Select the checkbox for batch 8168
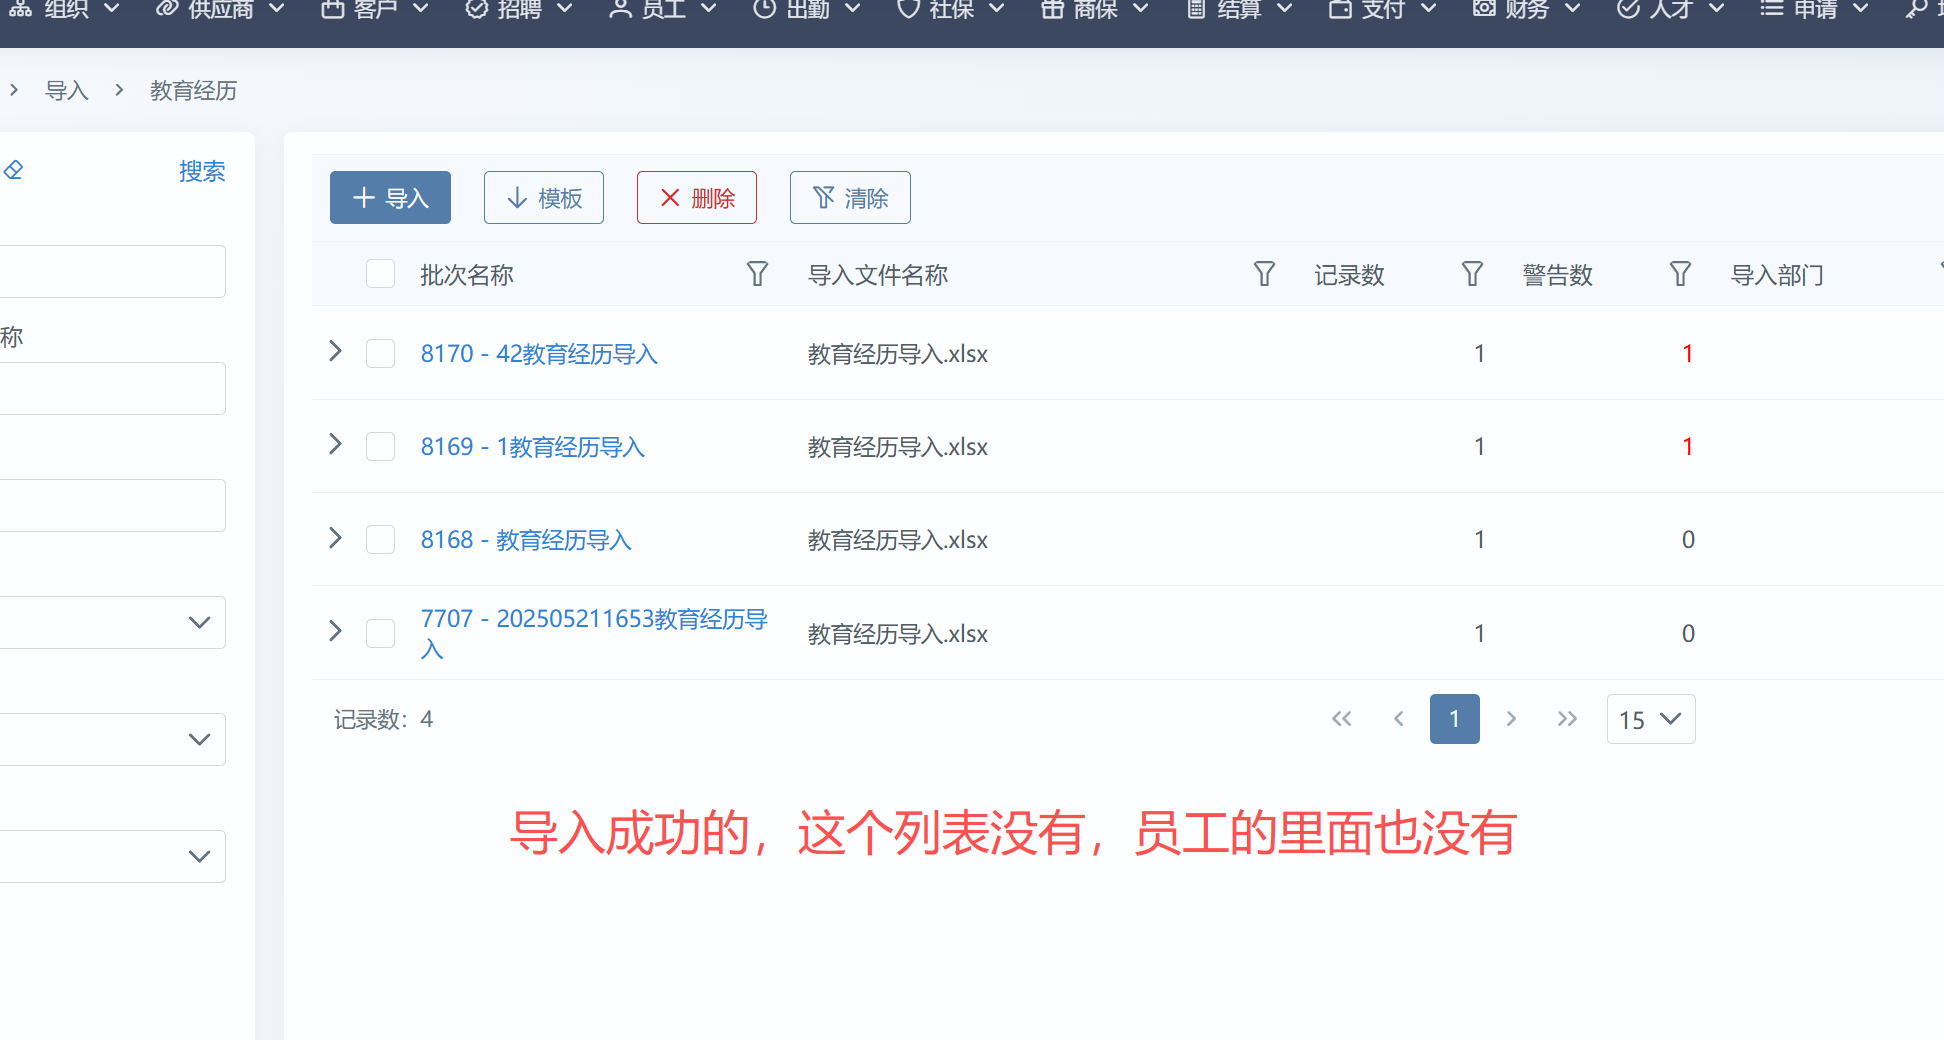Viewport: 1944px width, 1040px height. (380, 540)
